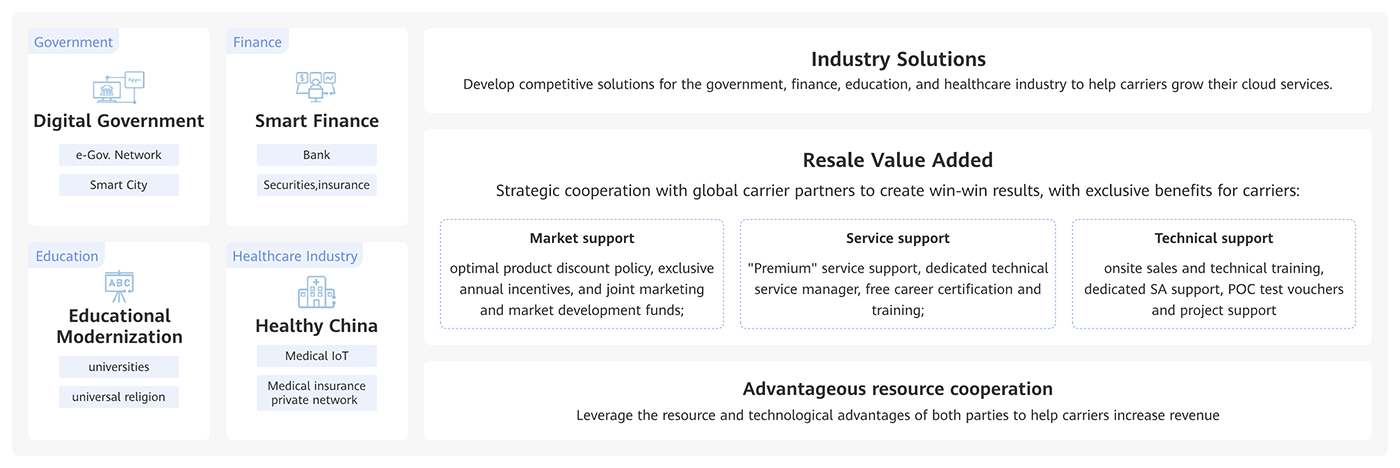Choose the Smart City tag

coord(119,185)
